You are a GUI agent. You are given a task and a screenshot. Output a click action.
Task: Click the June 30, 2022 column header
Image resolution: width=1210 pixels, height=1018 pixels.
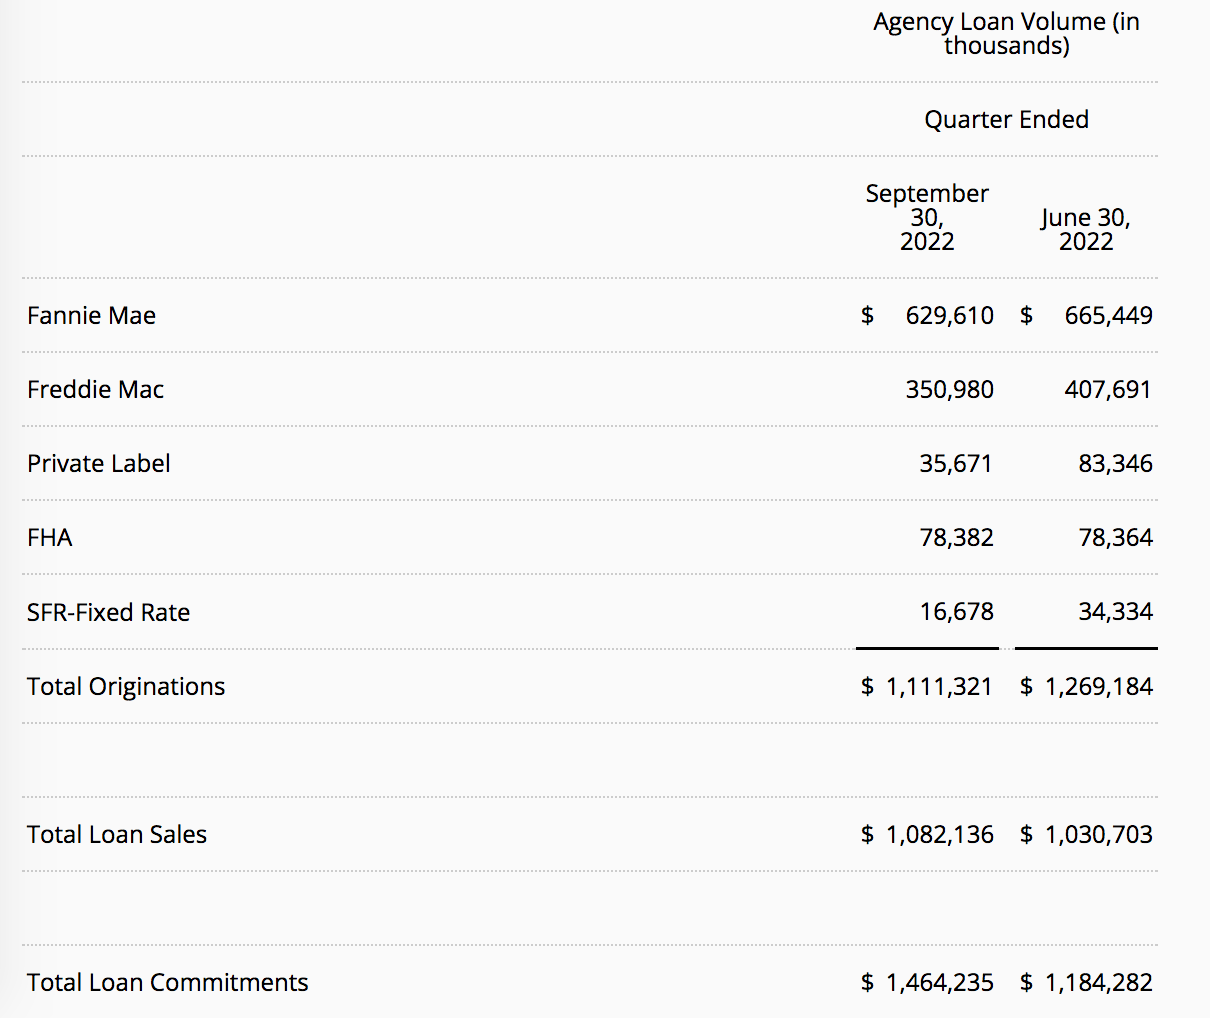pos(1086,230)
